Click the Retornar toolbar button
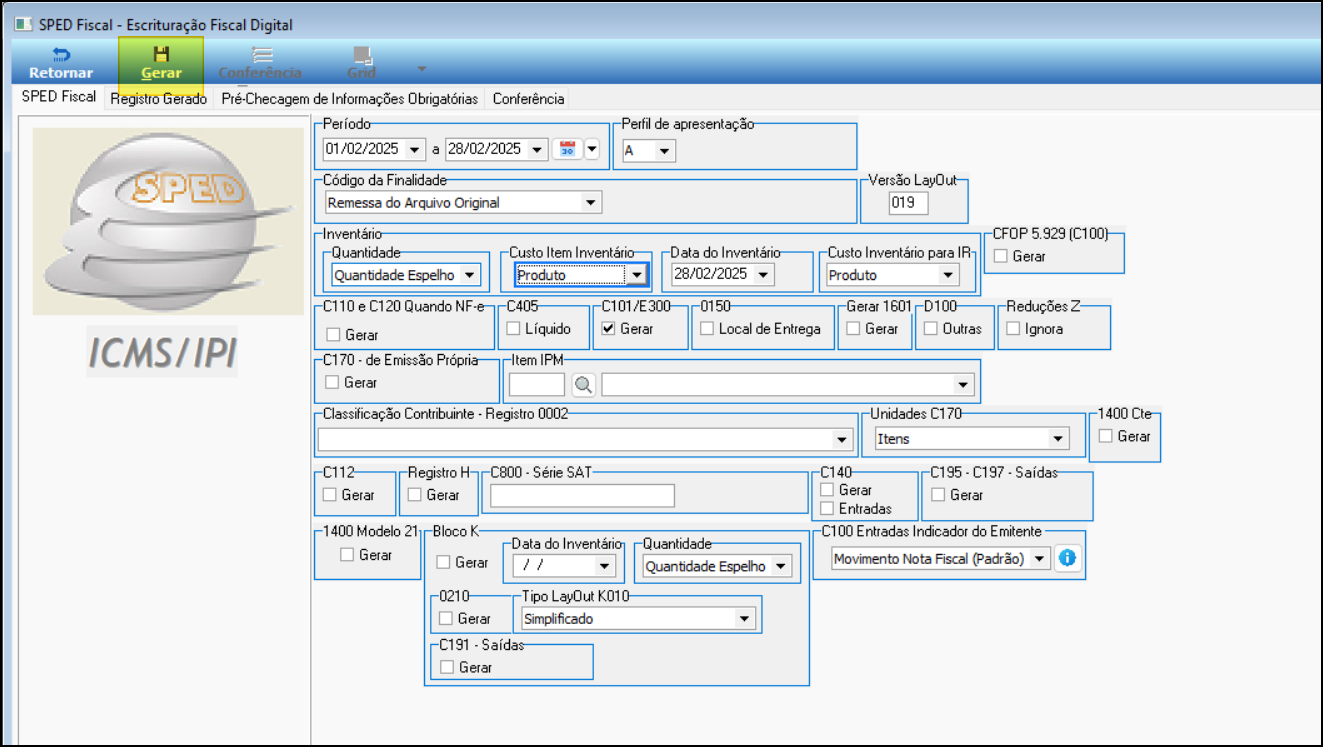The image size is (1323, 747). [61, 62]
